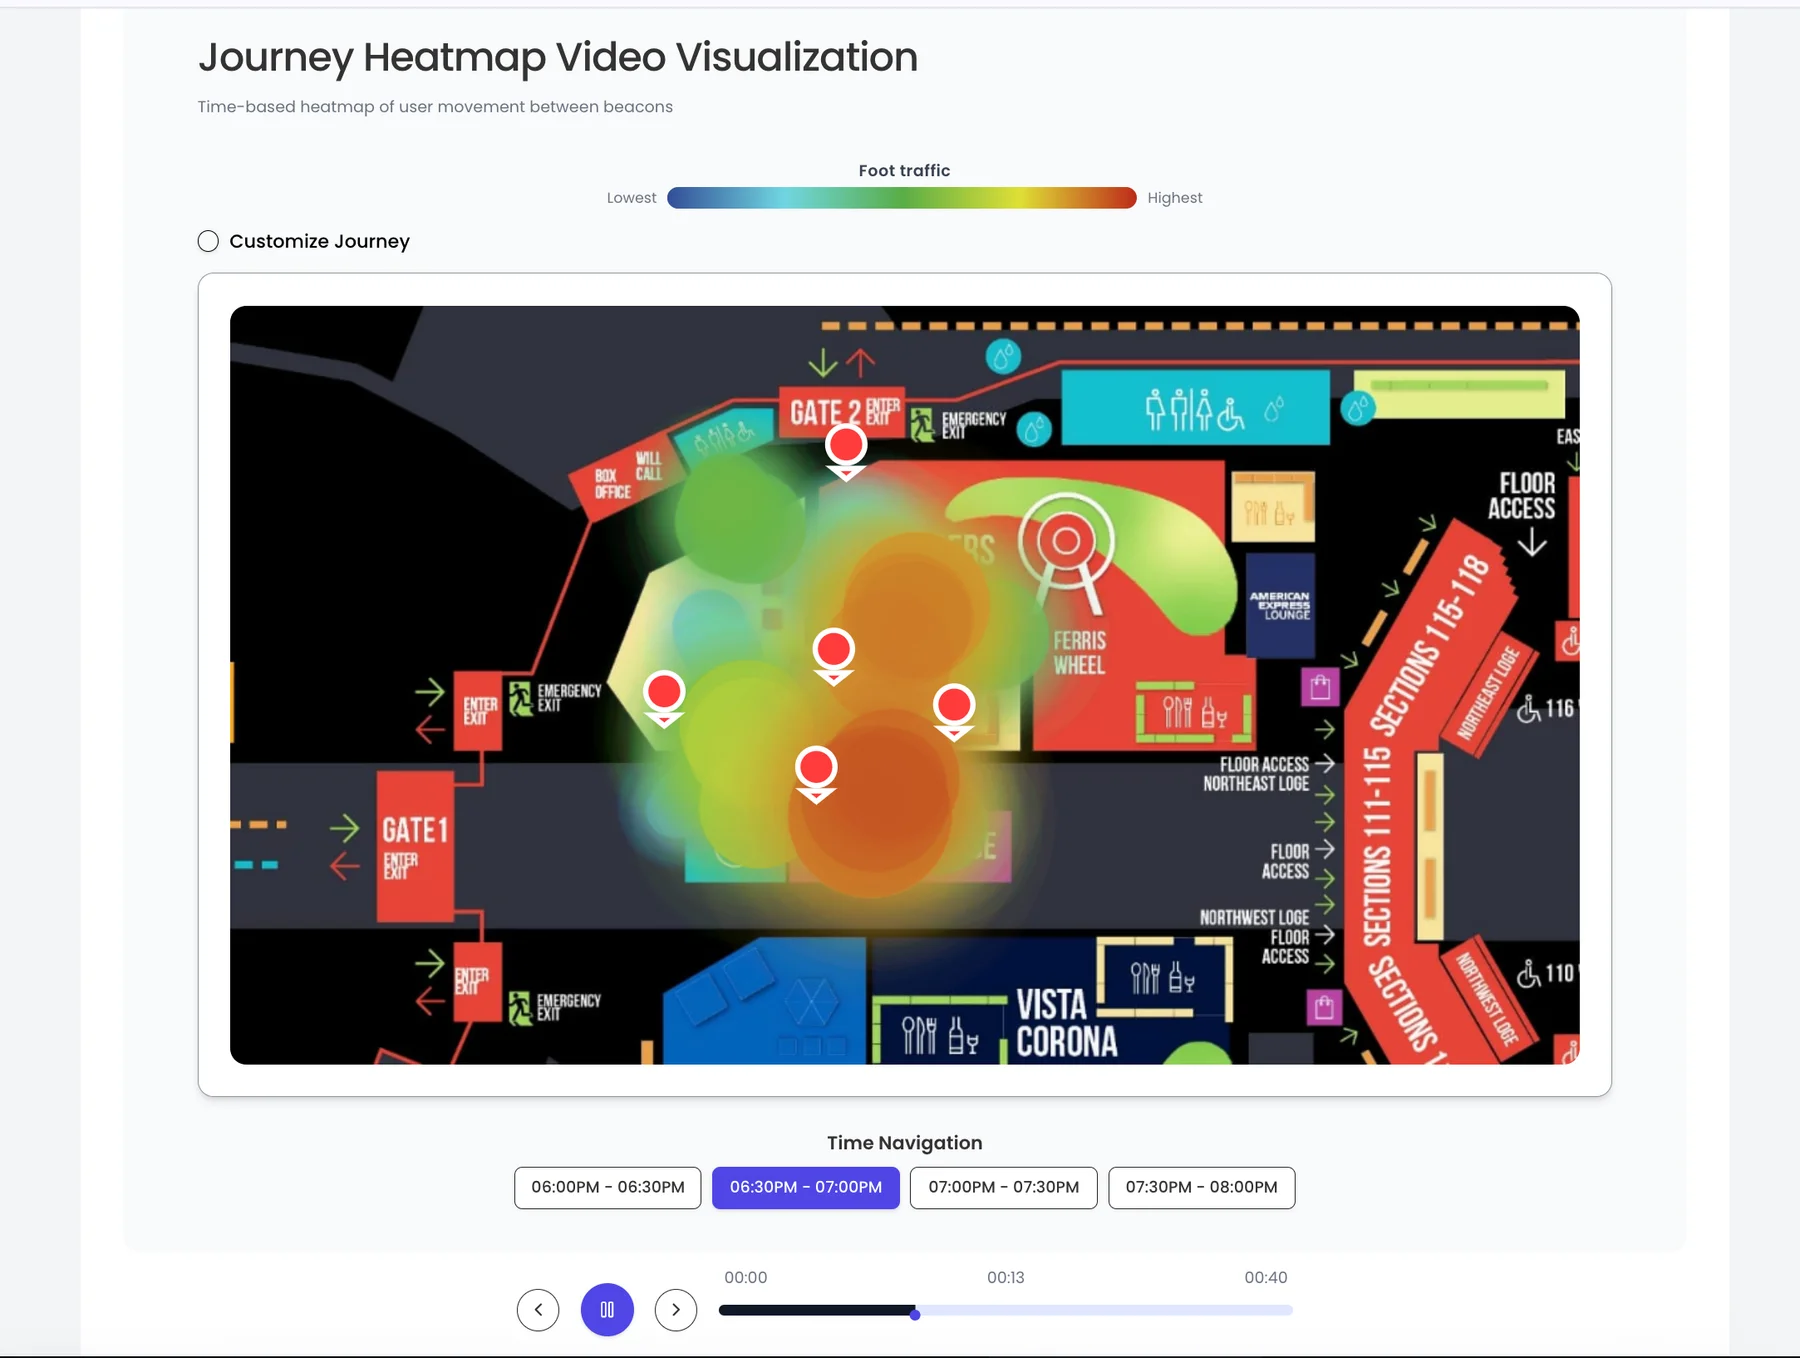Click the Journey Heatmap Video Visualization heading

(558, 58)
